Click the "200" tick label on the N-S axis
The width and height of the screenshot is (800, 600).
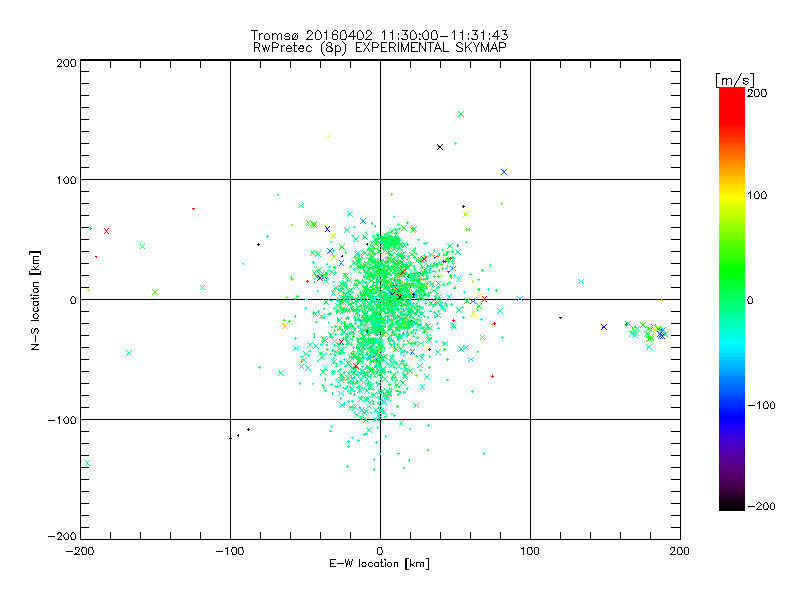click(66, 63)
